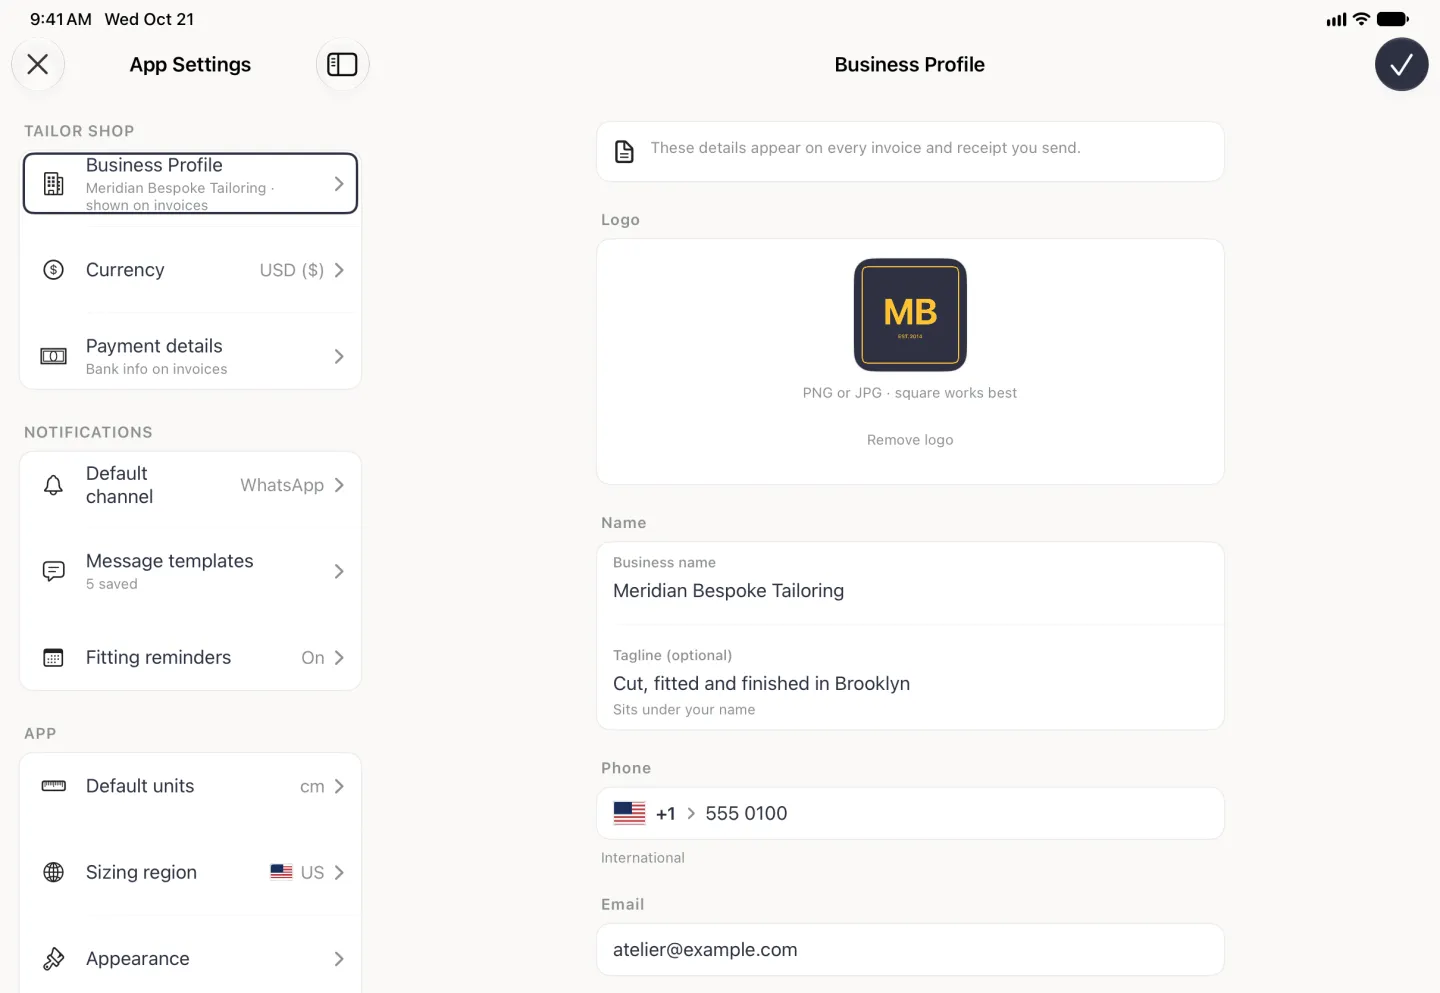
Task: Edit the email atelier@example.com field
Action: (910, 949)
